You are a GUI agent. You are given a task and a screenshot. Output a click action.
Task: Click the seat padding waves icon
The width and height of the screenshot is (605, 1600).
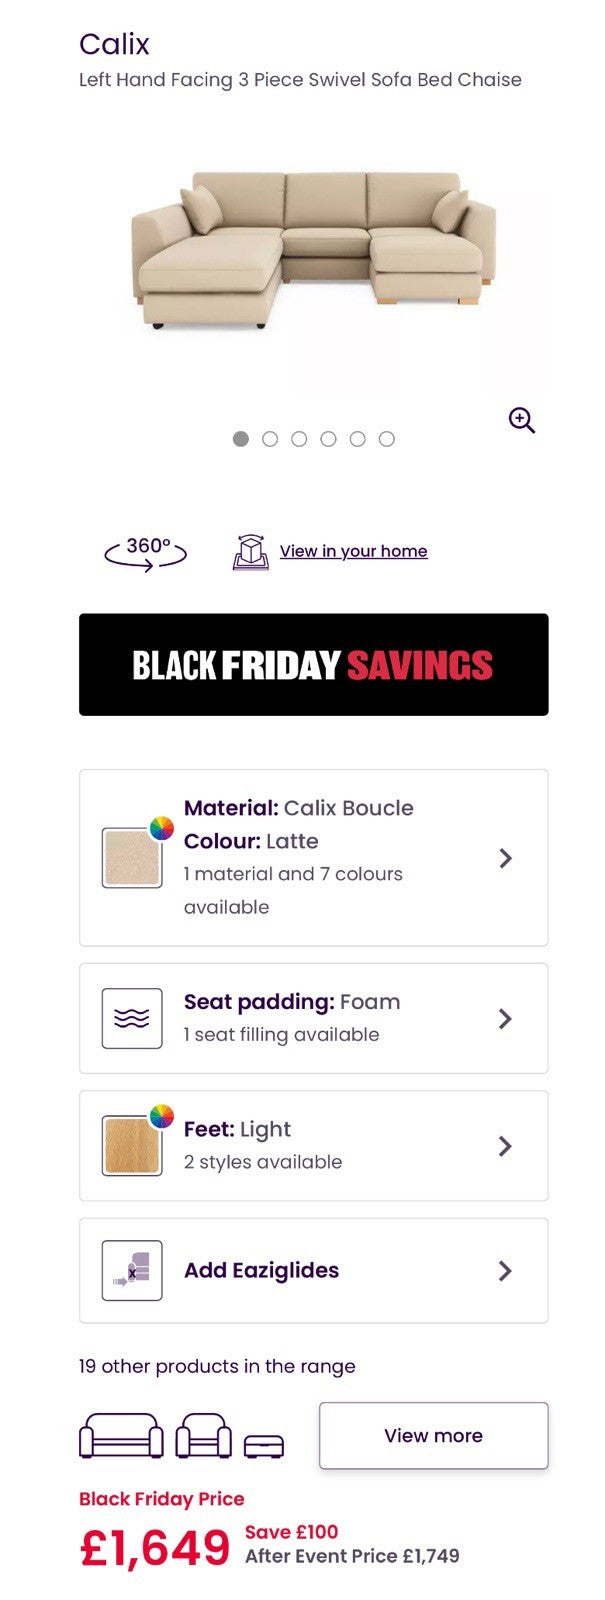[x=132, y=1018]
